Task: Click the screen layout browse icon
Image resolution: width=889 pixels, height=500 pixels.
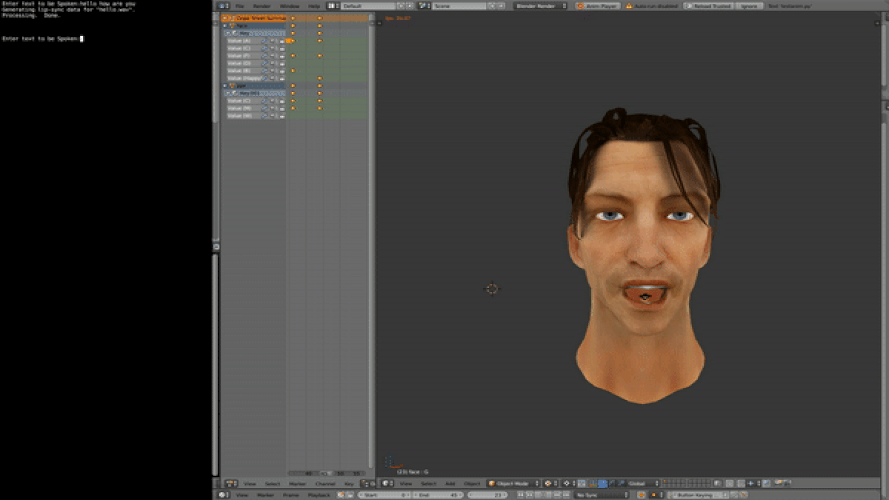Action: [333, 6]
